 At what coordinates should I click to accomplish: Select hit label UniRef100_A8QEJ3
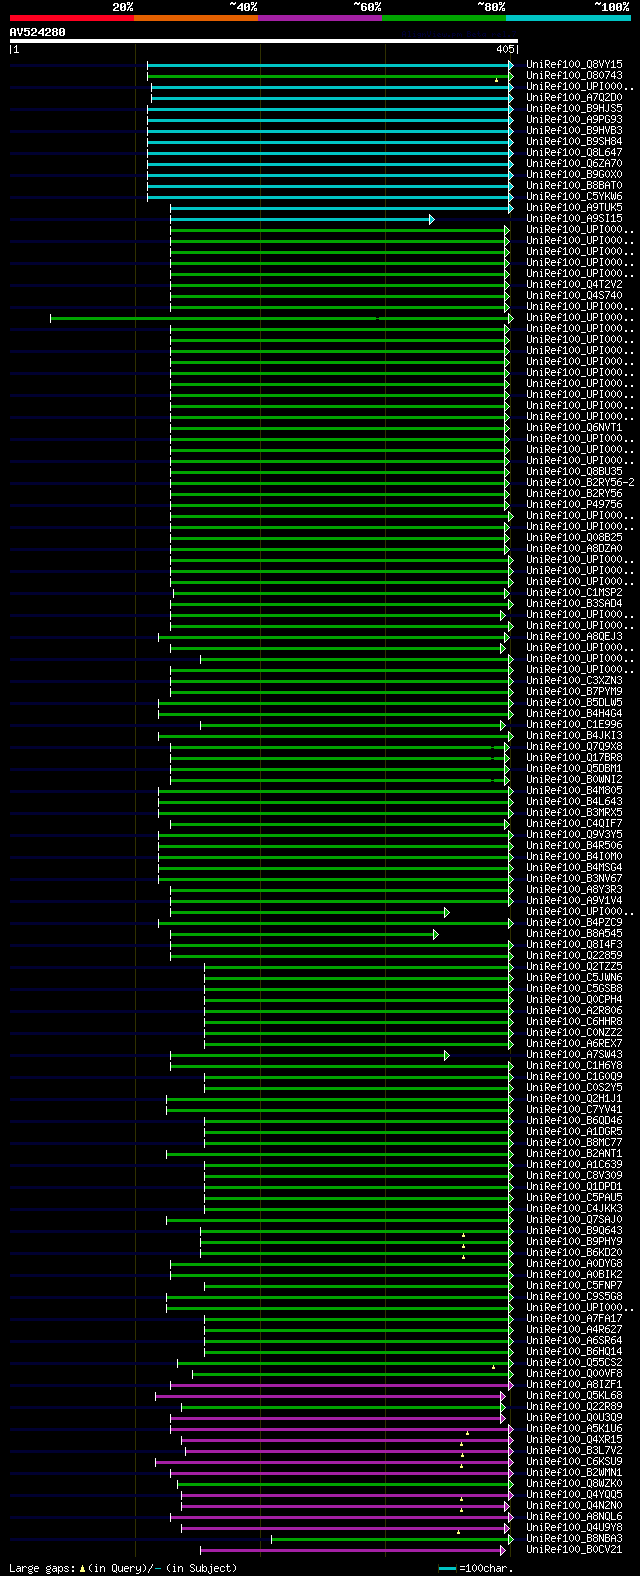[574, 636]
